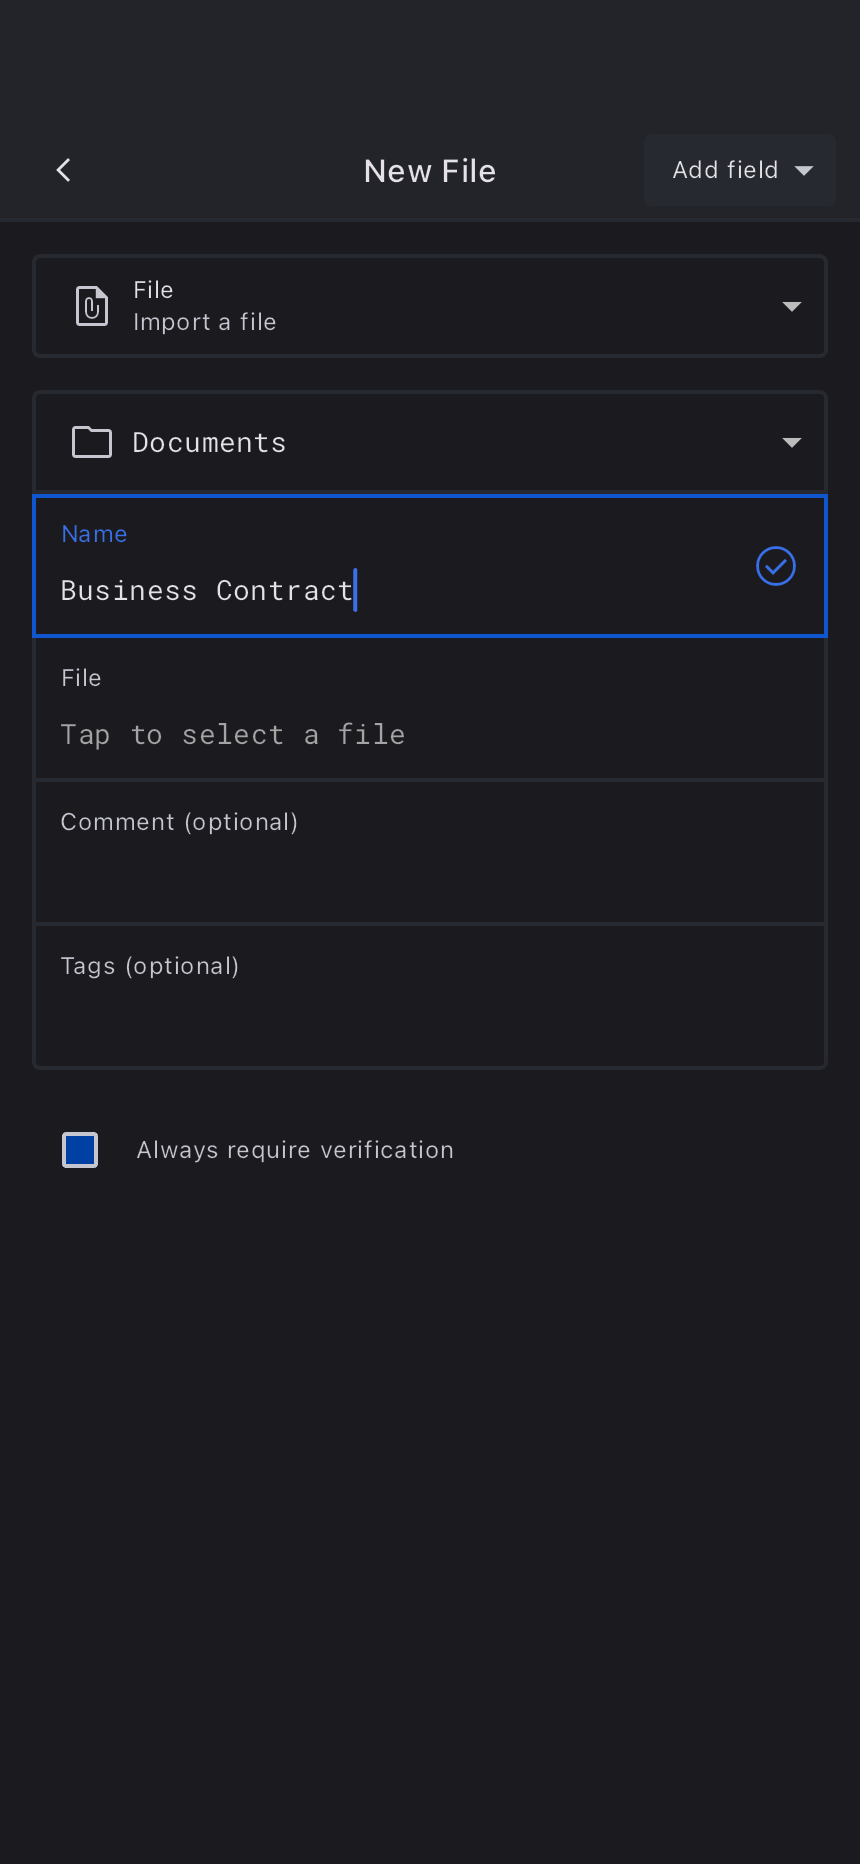Expand the Documents folder dropdown arrow

tap(792, 442)
